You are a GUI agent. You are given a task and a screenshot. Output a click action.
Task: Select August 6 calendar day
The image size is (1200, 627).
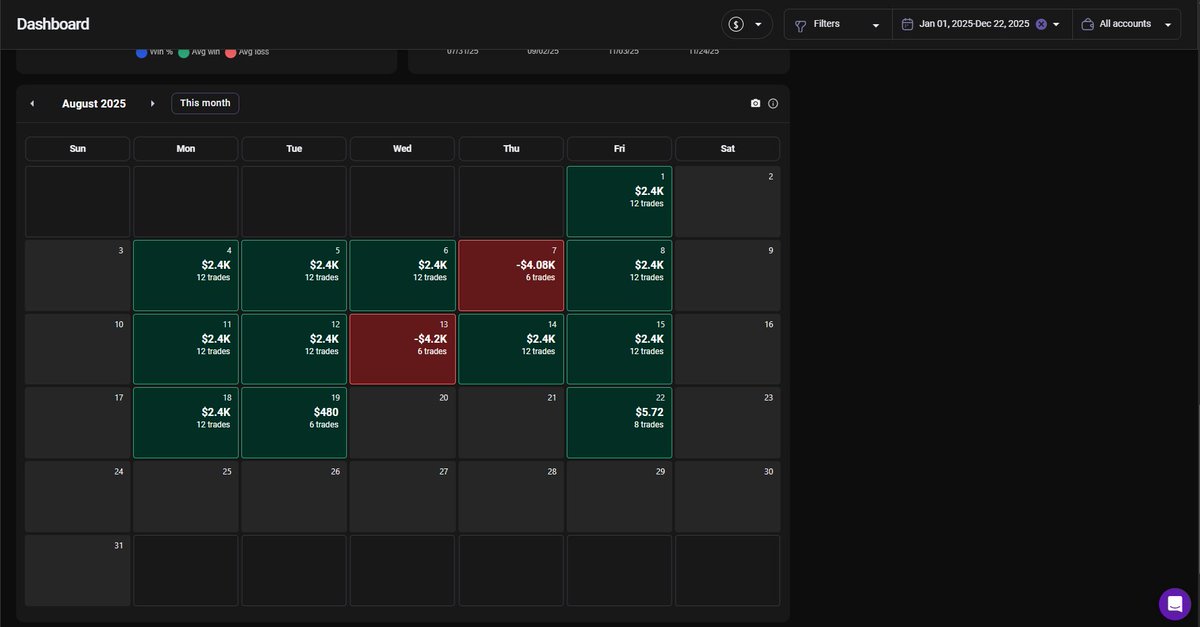(x=402, y=275)
